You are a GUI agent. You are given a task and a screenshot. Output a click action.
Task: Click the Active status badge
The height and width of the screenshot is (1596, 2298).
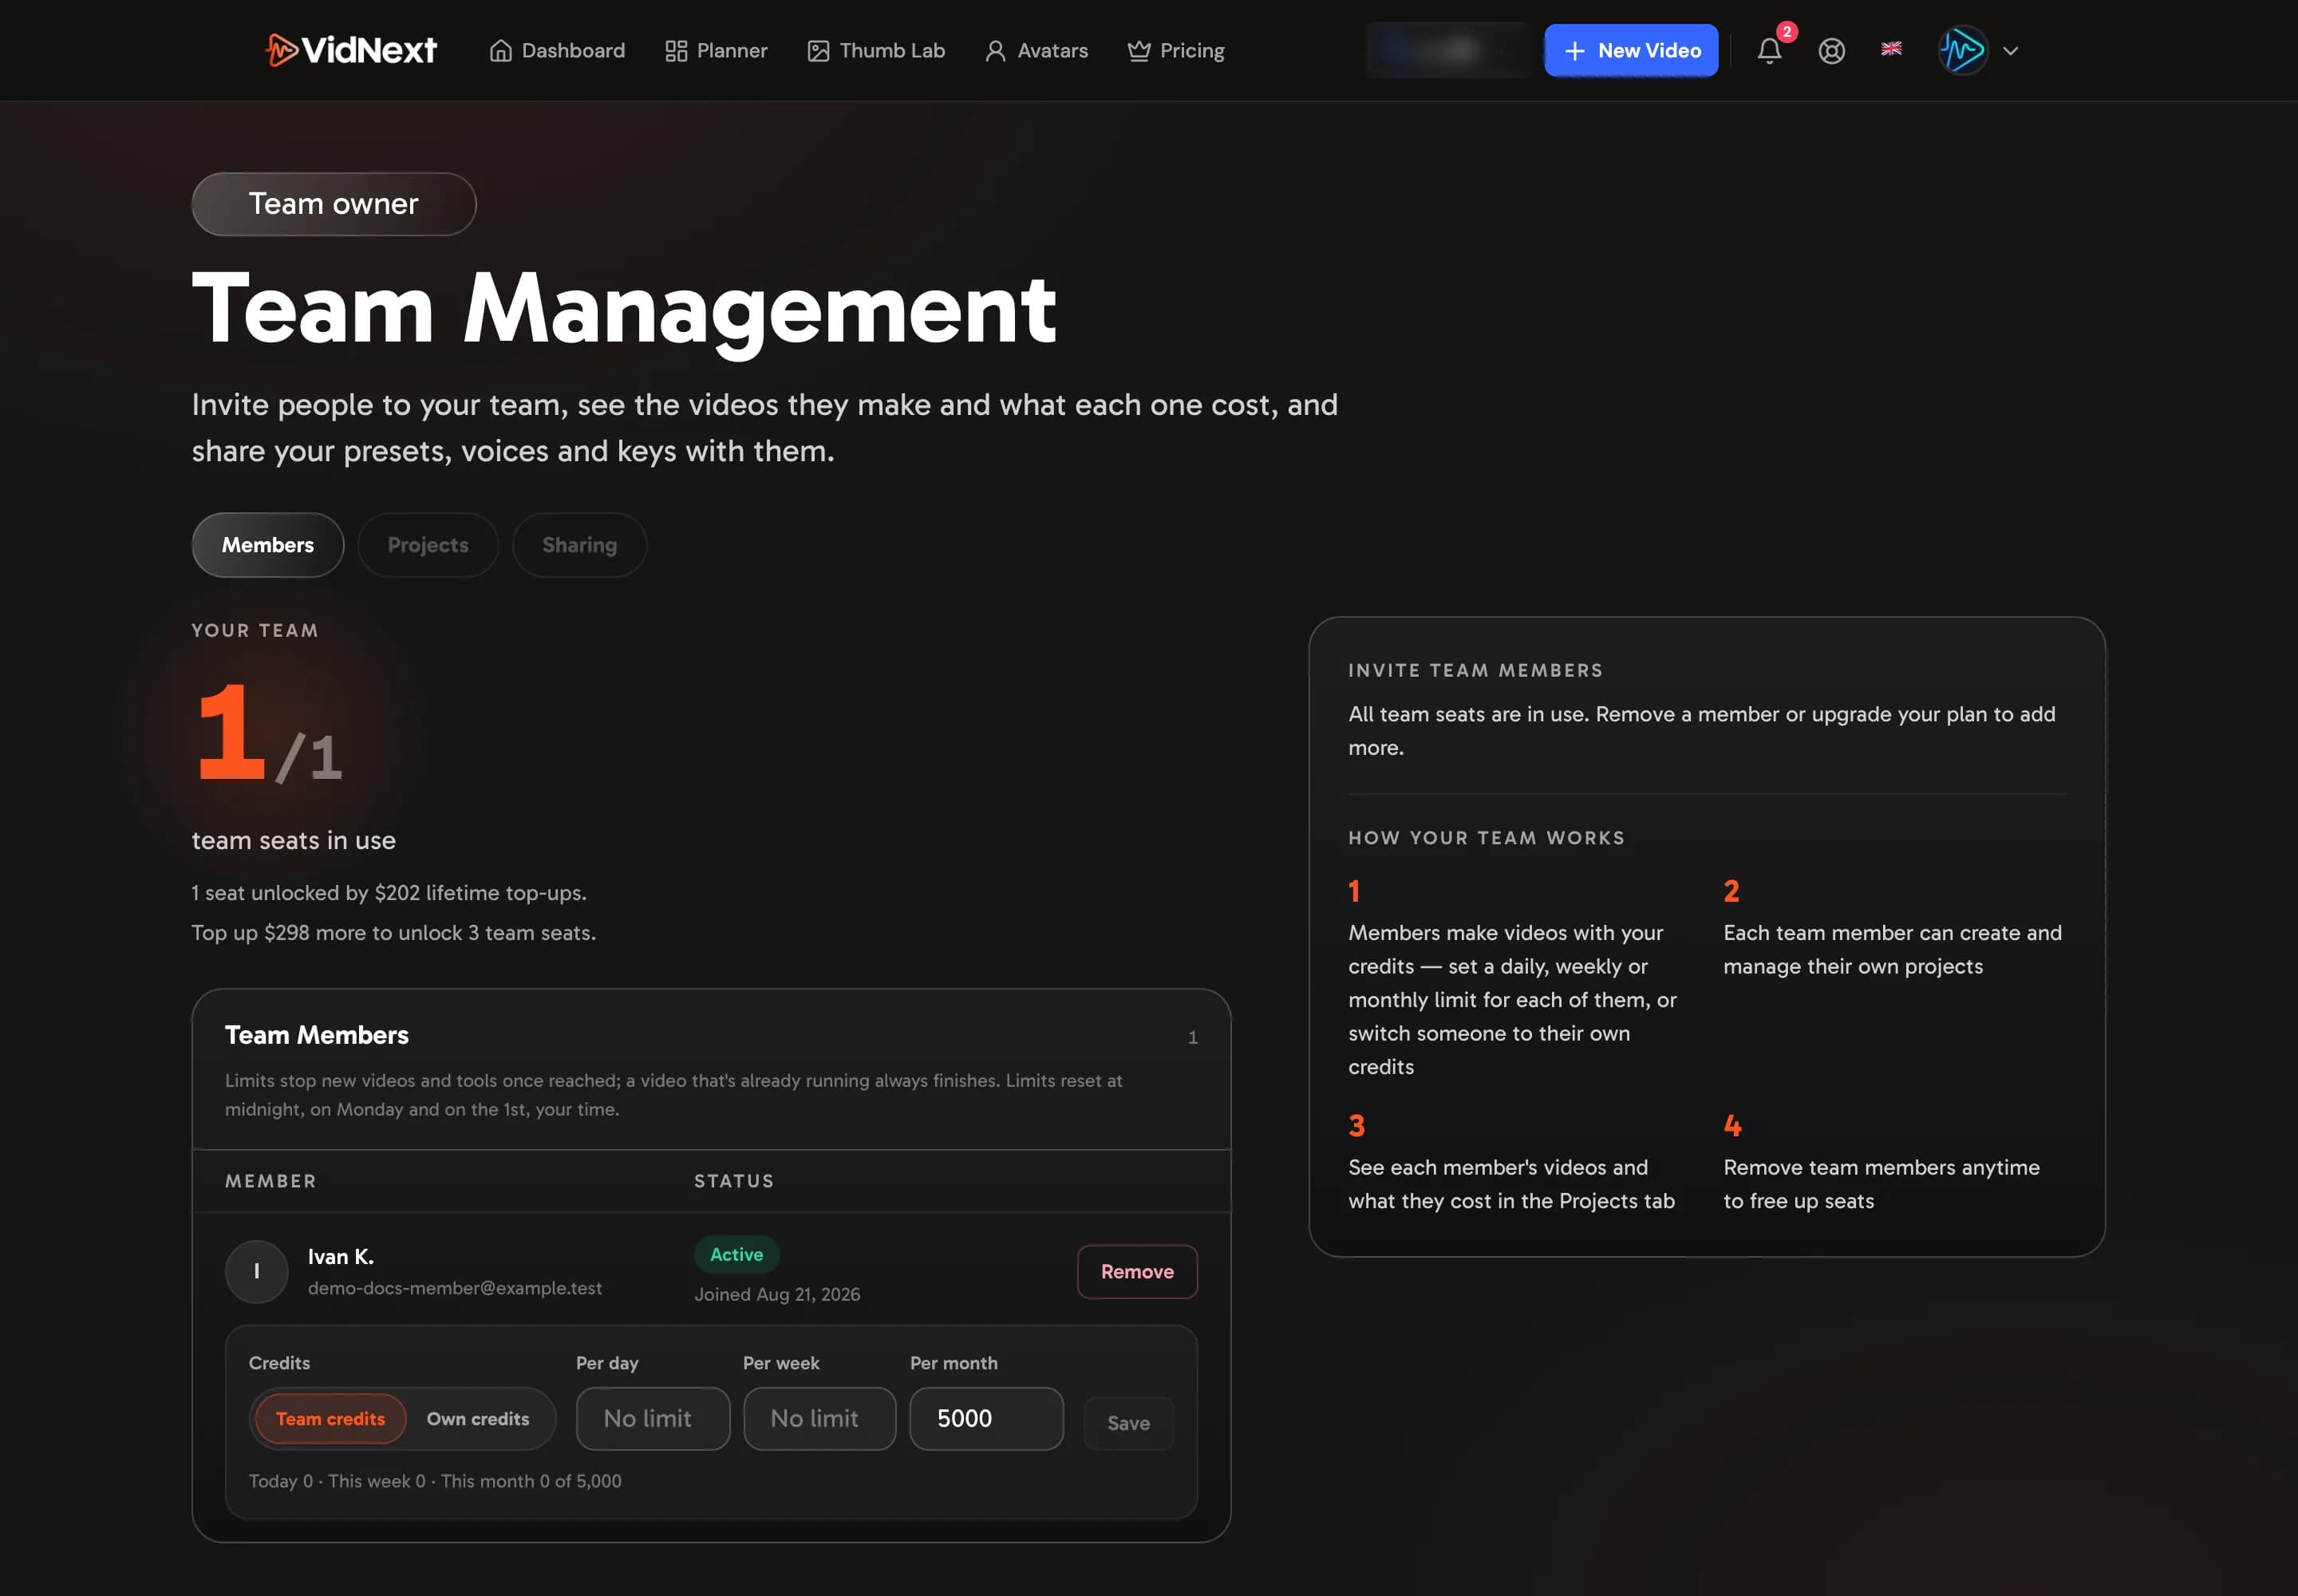tap(736, 1254)
